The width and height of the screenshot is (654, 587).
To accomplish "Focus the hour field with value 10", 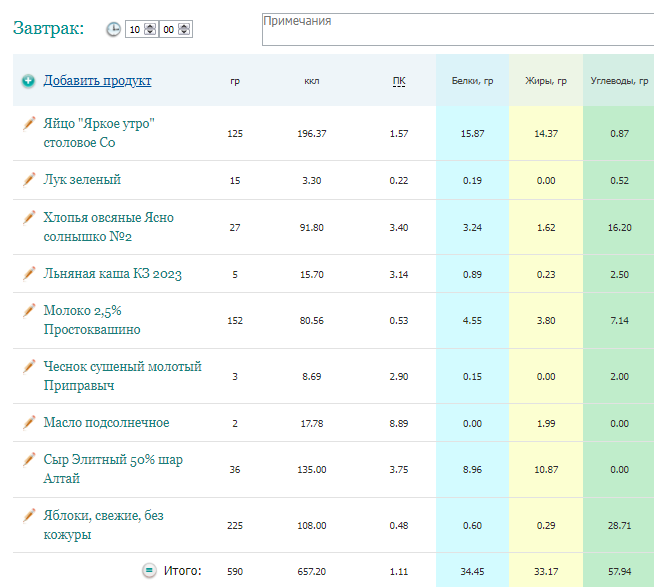I will click(142, 29).
